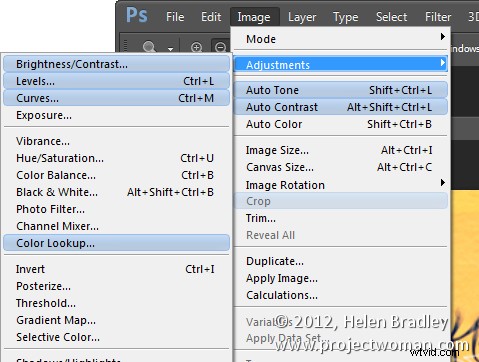Choose Auto Color
Viewport: 479px width, 362px height.
click(340, 124)
